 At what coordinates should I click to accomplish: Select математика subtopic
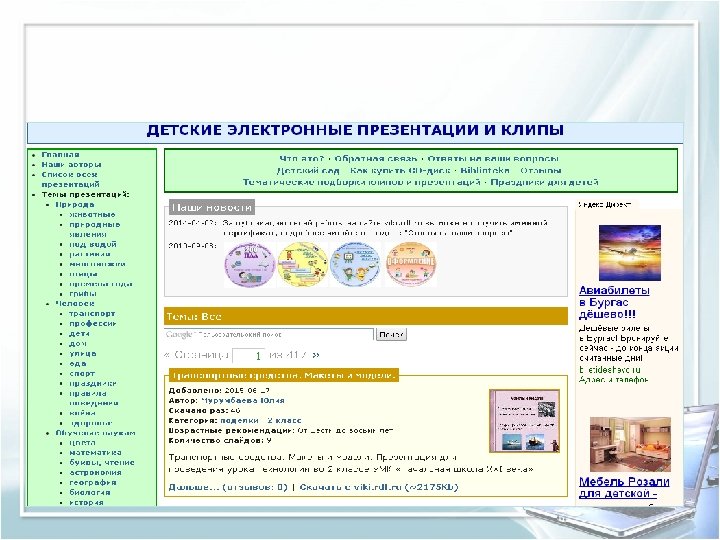(96, 453)
